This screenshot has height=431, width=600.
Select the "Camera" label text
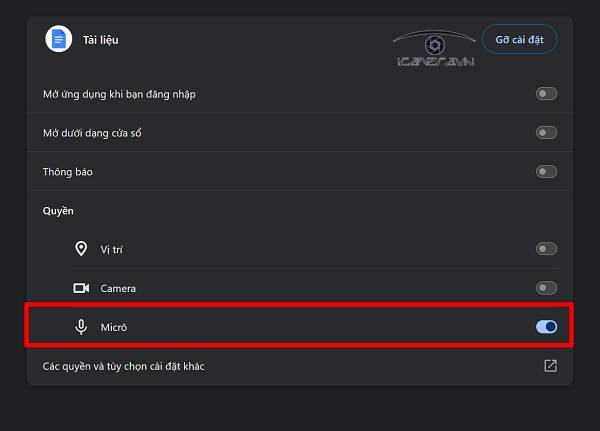(118, 288)
